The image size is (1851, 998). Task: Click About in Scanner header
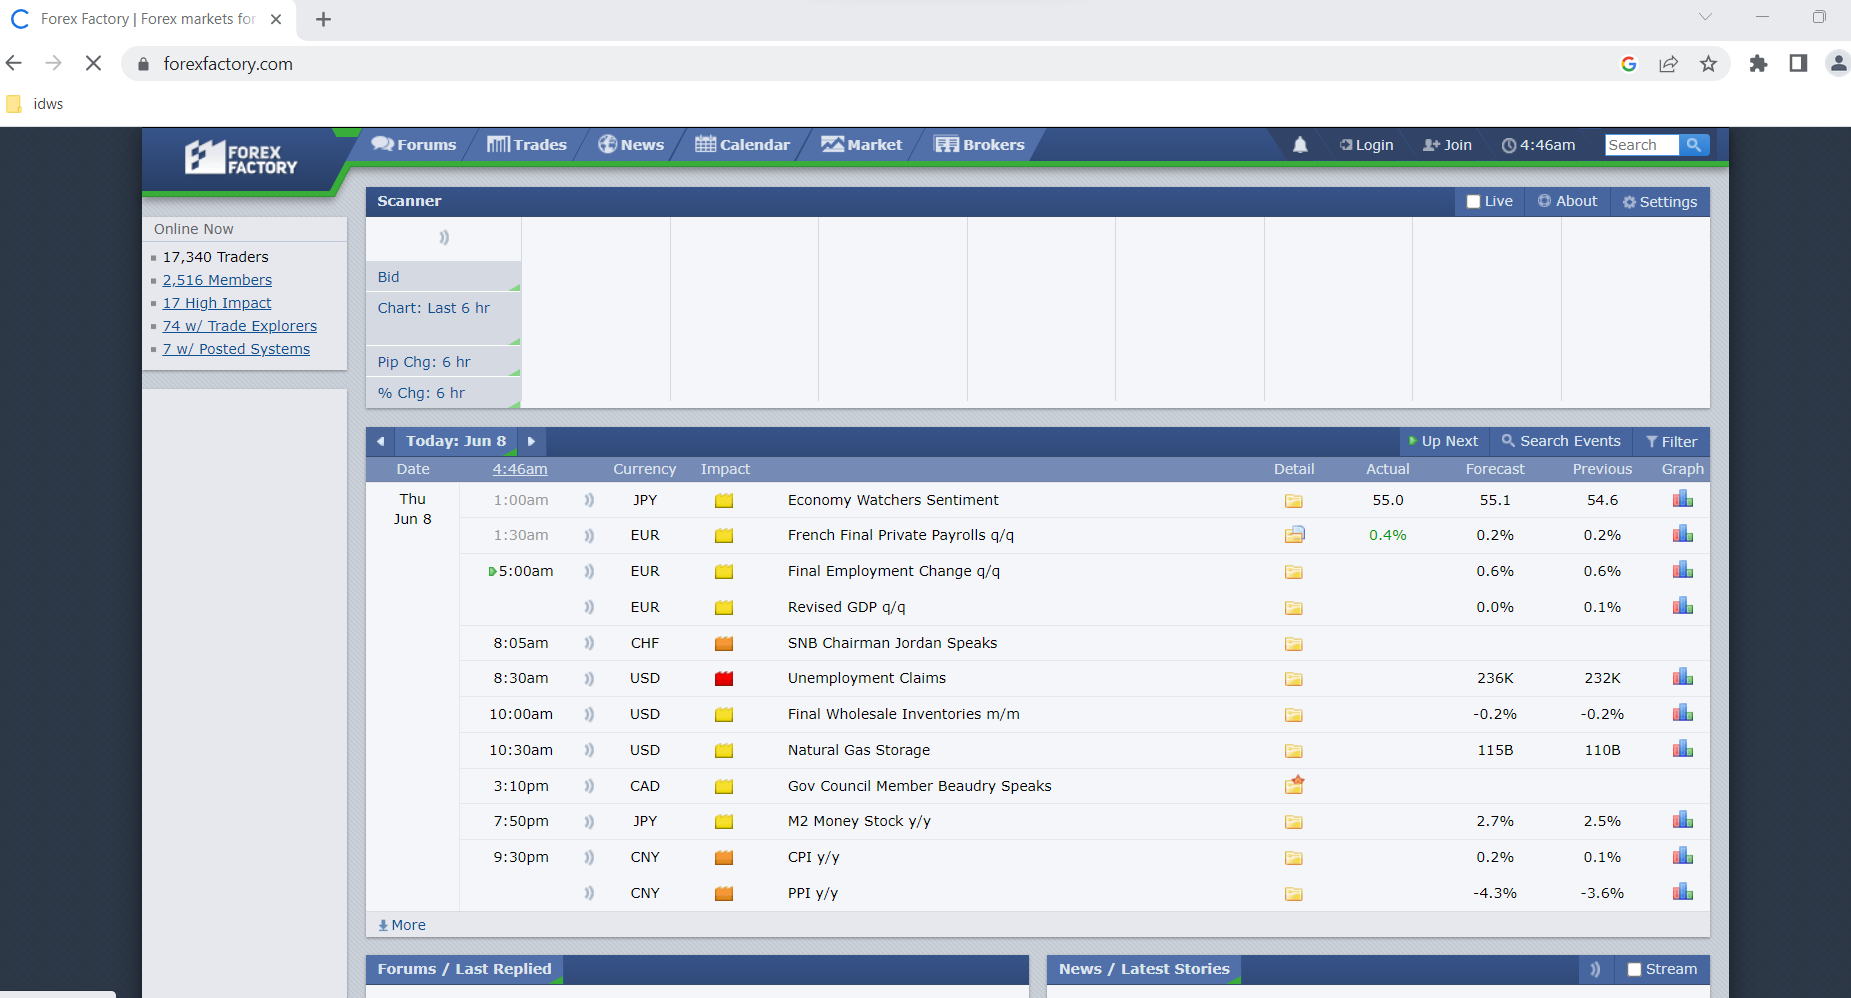point(1567,201)
